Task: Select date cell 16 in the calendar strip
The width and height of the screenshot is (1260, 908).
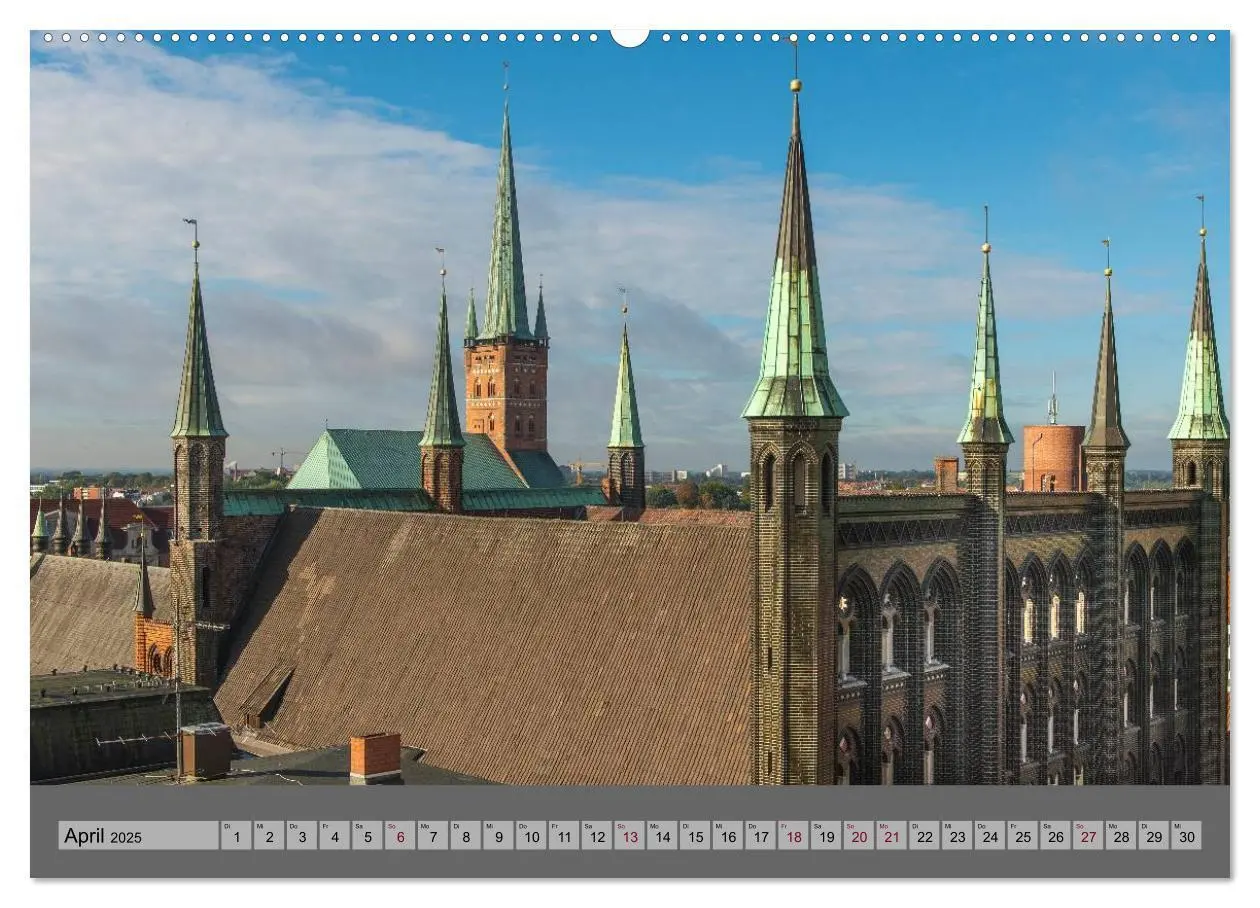Action: pyautogui.click(x=727, y=836)
